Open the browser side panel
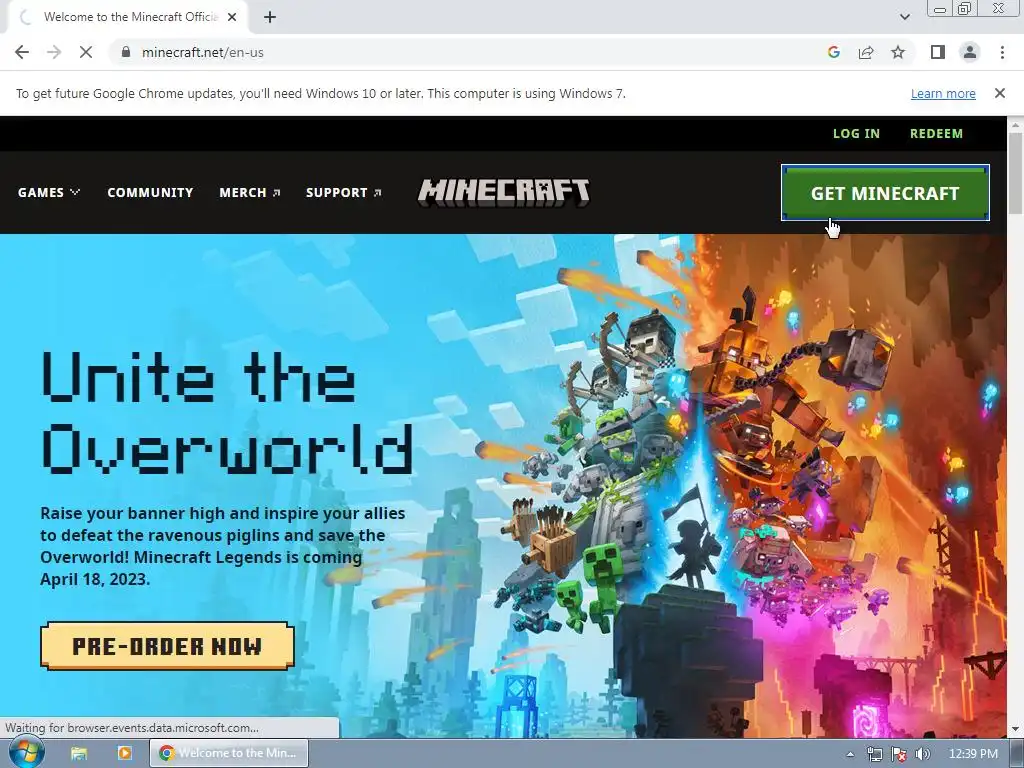The image size is (1024, 768). pos(938,52)
